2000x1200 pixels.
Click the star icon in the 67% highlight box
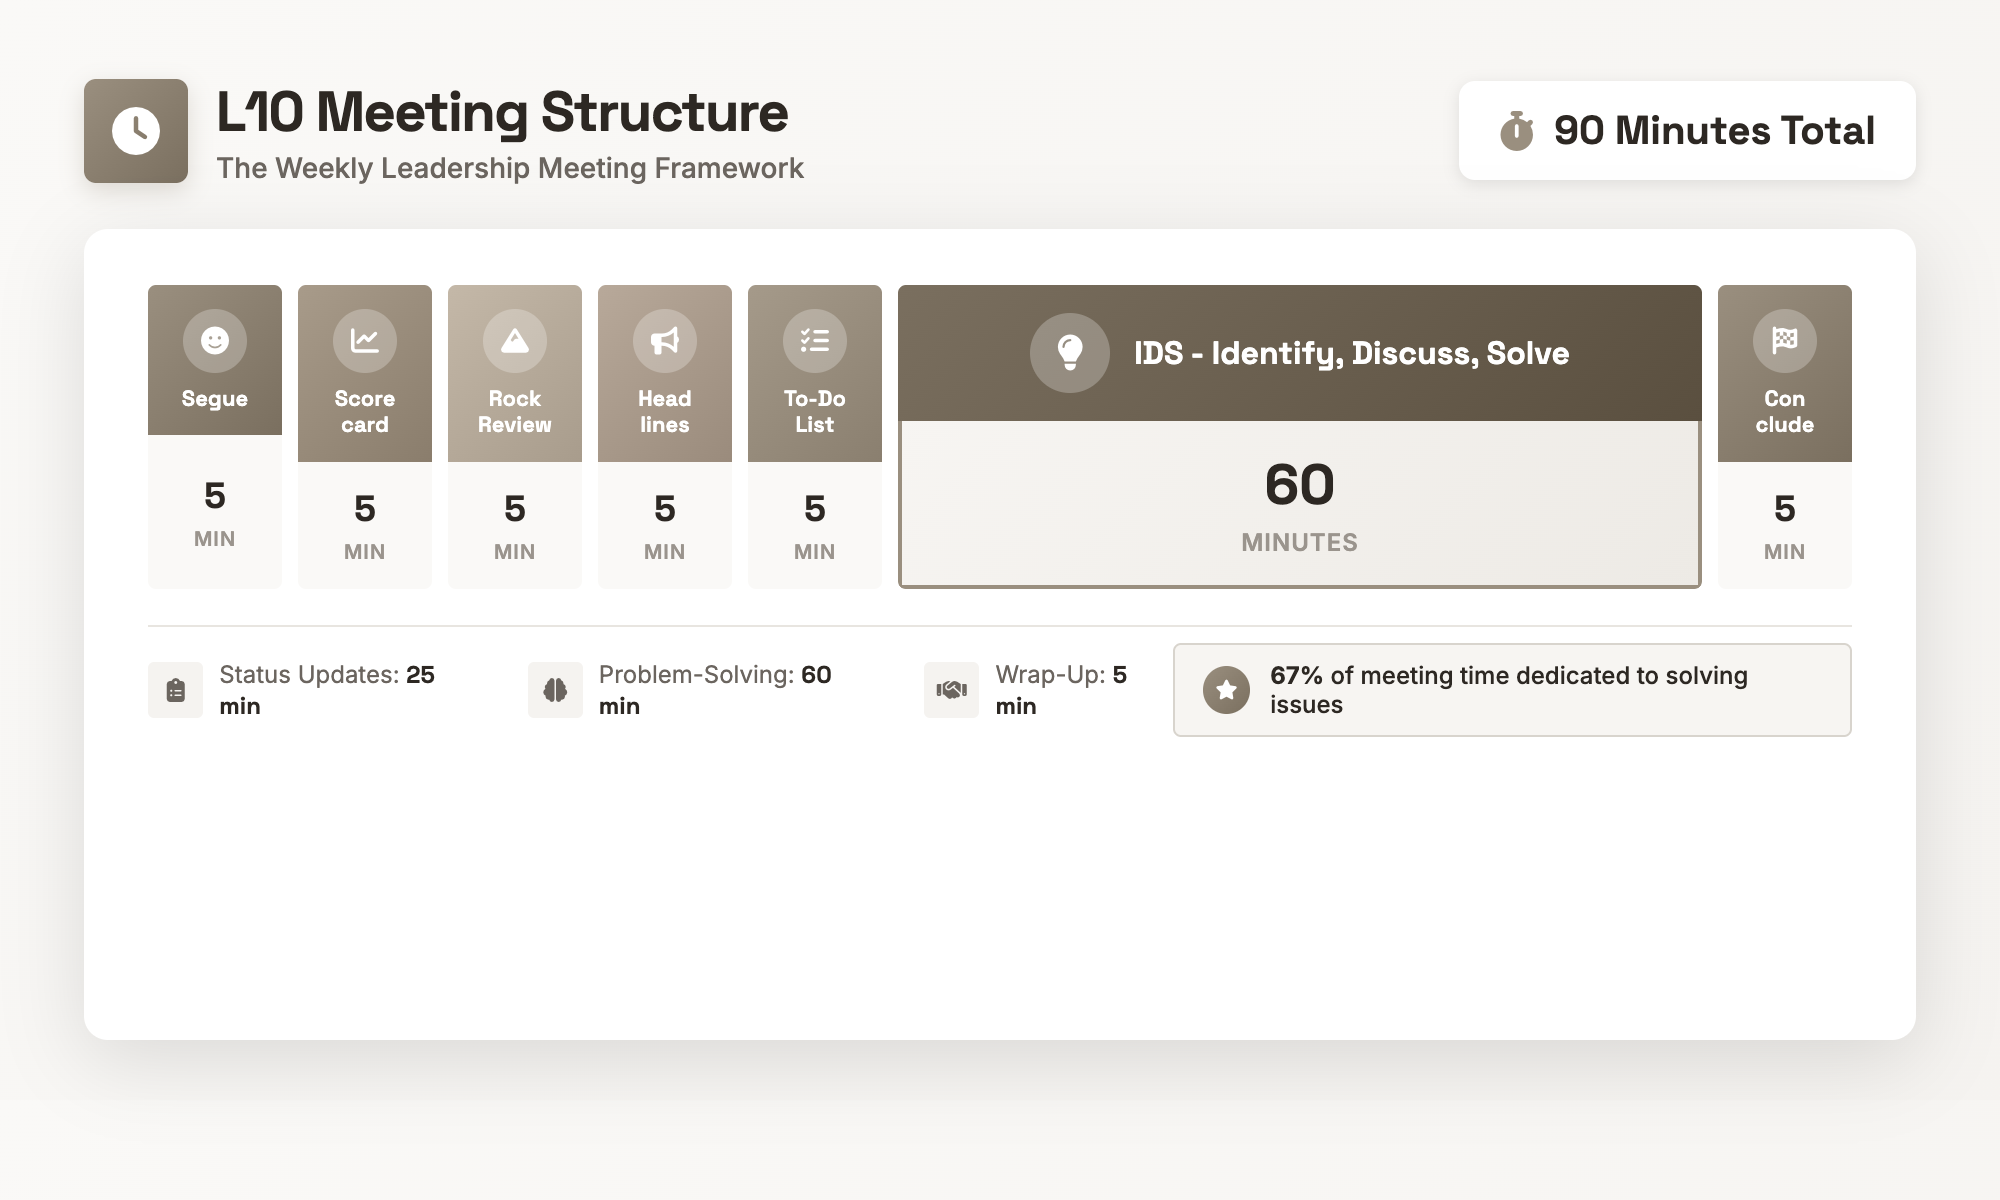[x=1227, y=689]
